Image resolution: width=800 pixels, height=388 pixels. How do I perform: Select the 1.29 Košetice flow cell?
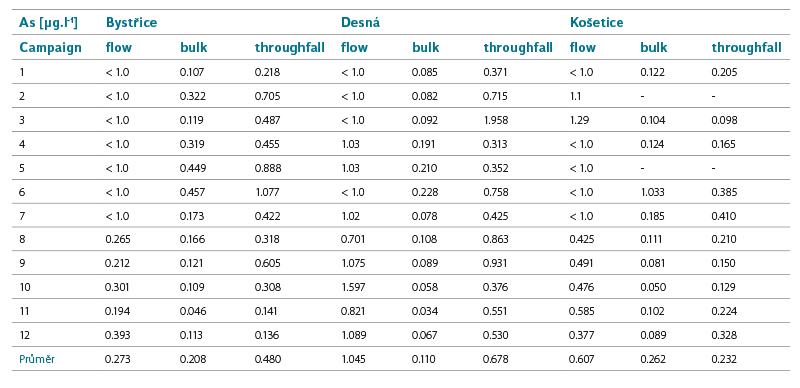point(580,120)
